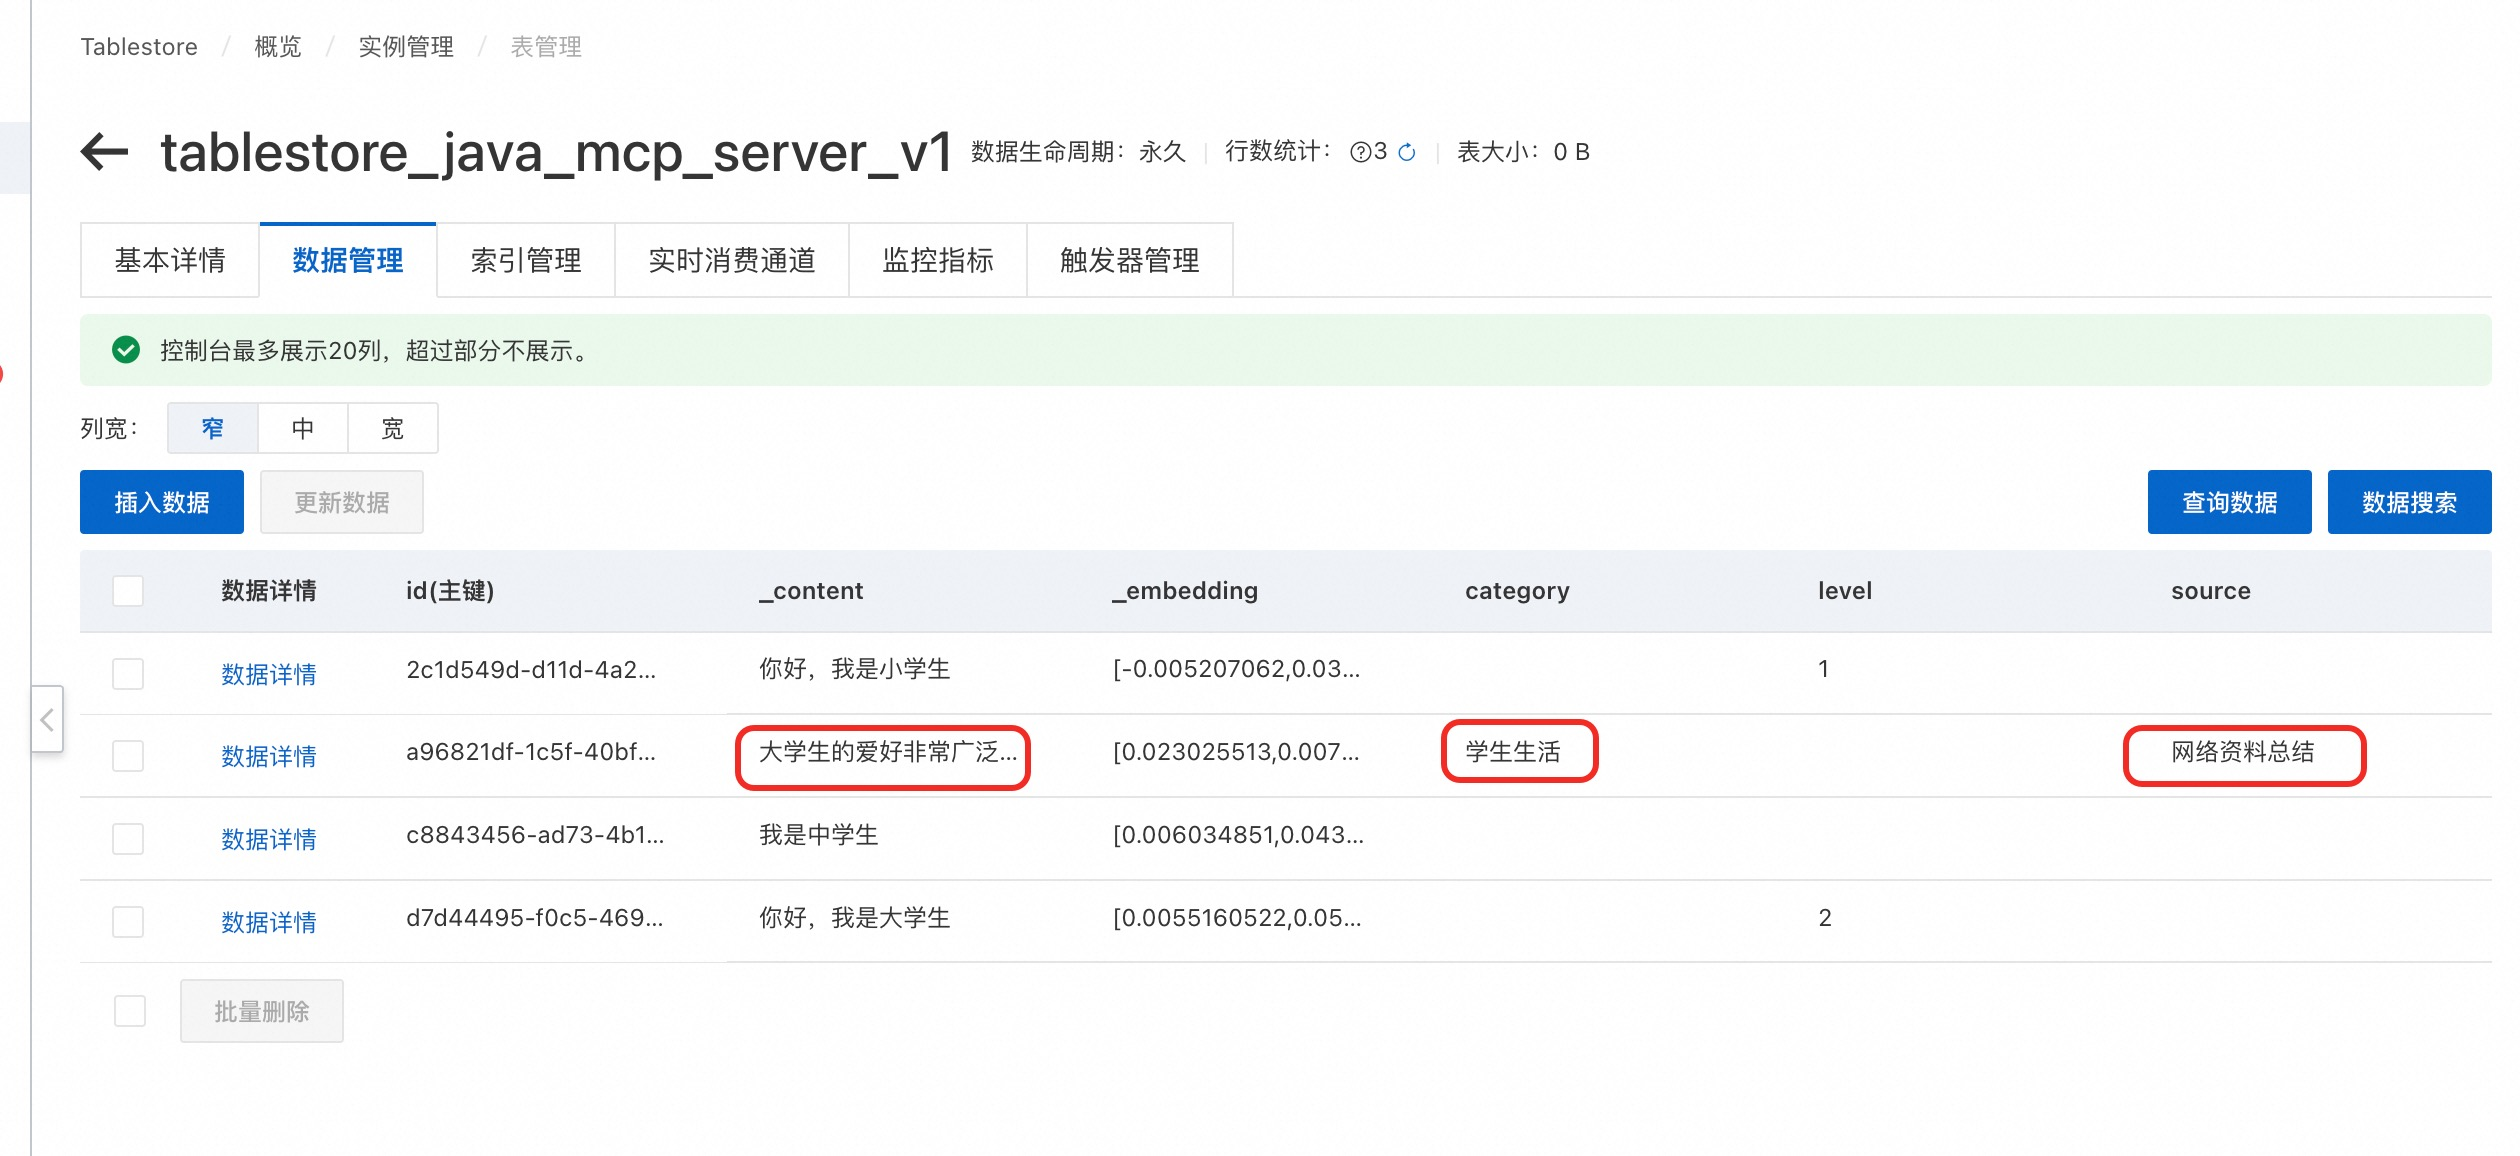The height and width of the screenshot is (1156, 2520).
Task: Click the green success checkmark in the notice bar
Action: 125,351
